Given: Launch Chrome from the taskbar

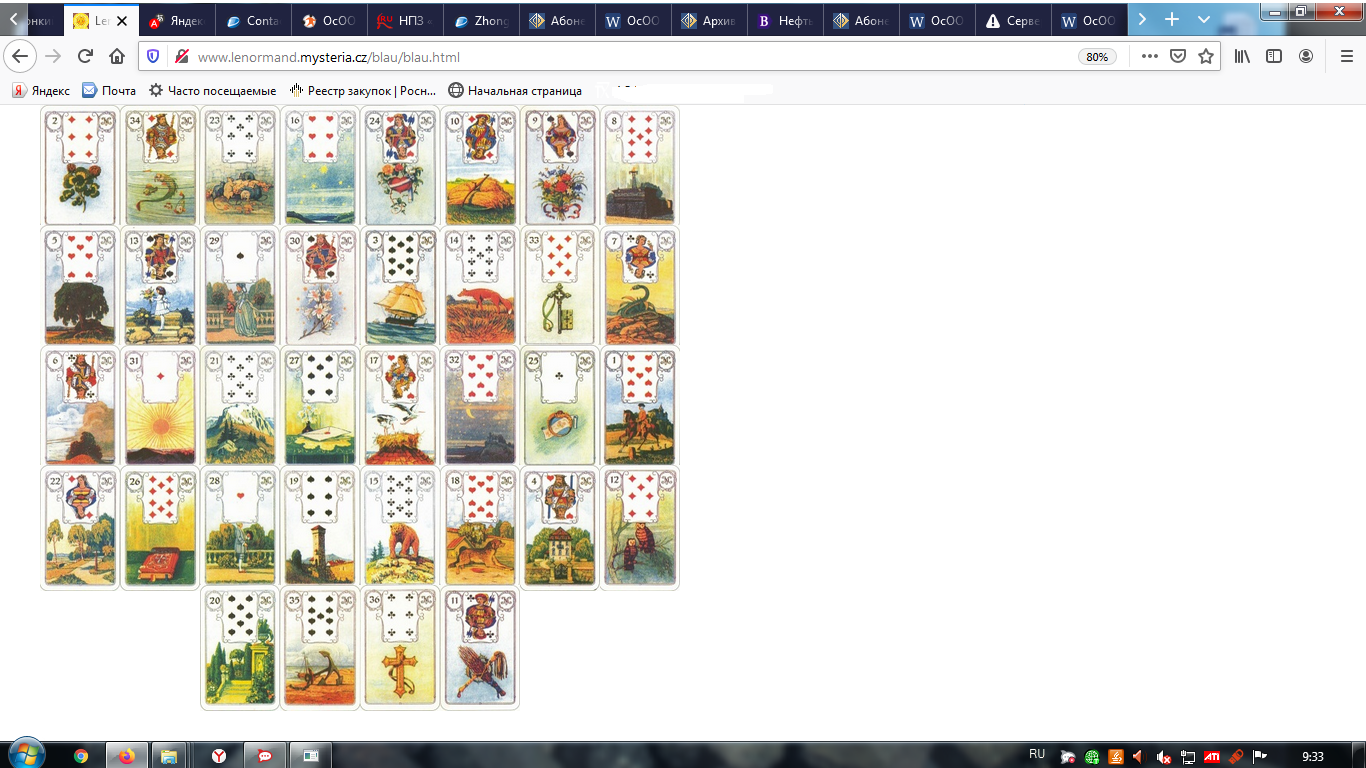Looking at the screenshot, I should click(x=82, y=756).
